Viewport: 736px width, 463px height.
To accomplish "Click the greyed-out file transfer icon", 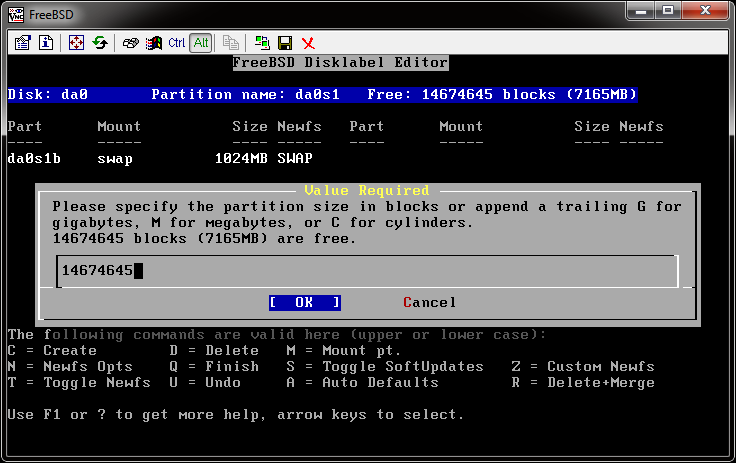I will [230, 43].
